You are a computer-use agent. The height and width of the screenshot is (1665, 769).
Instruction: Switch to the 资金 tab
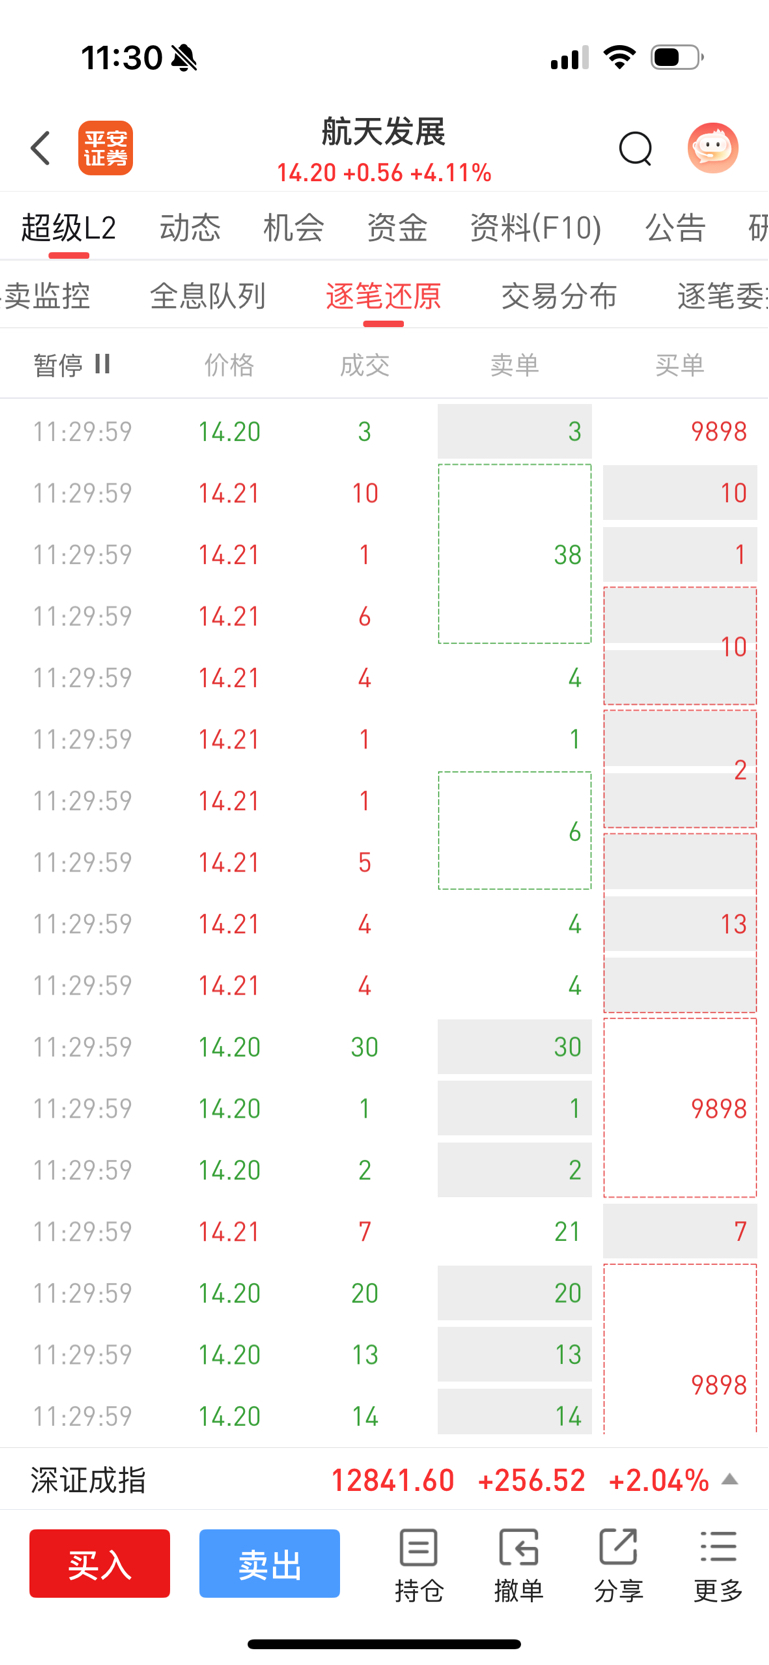[x=397, y=228]
